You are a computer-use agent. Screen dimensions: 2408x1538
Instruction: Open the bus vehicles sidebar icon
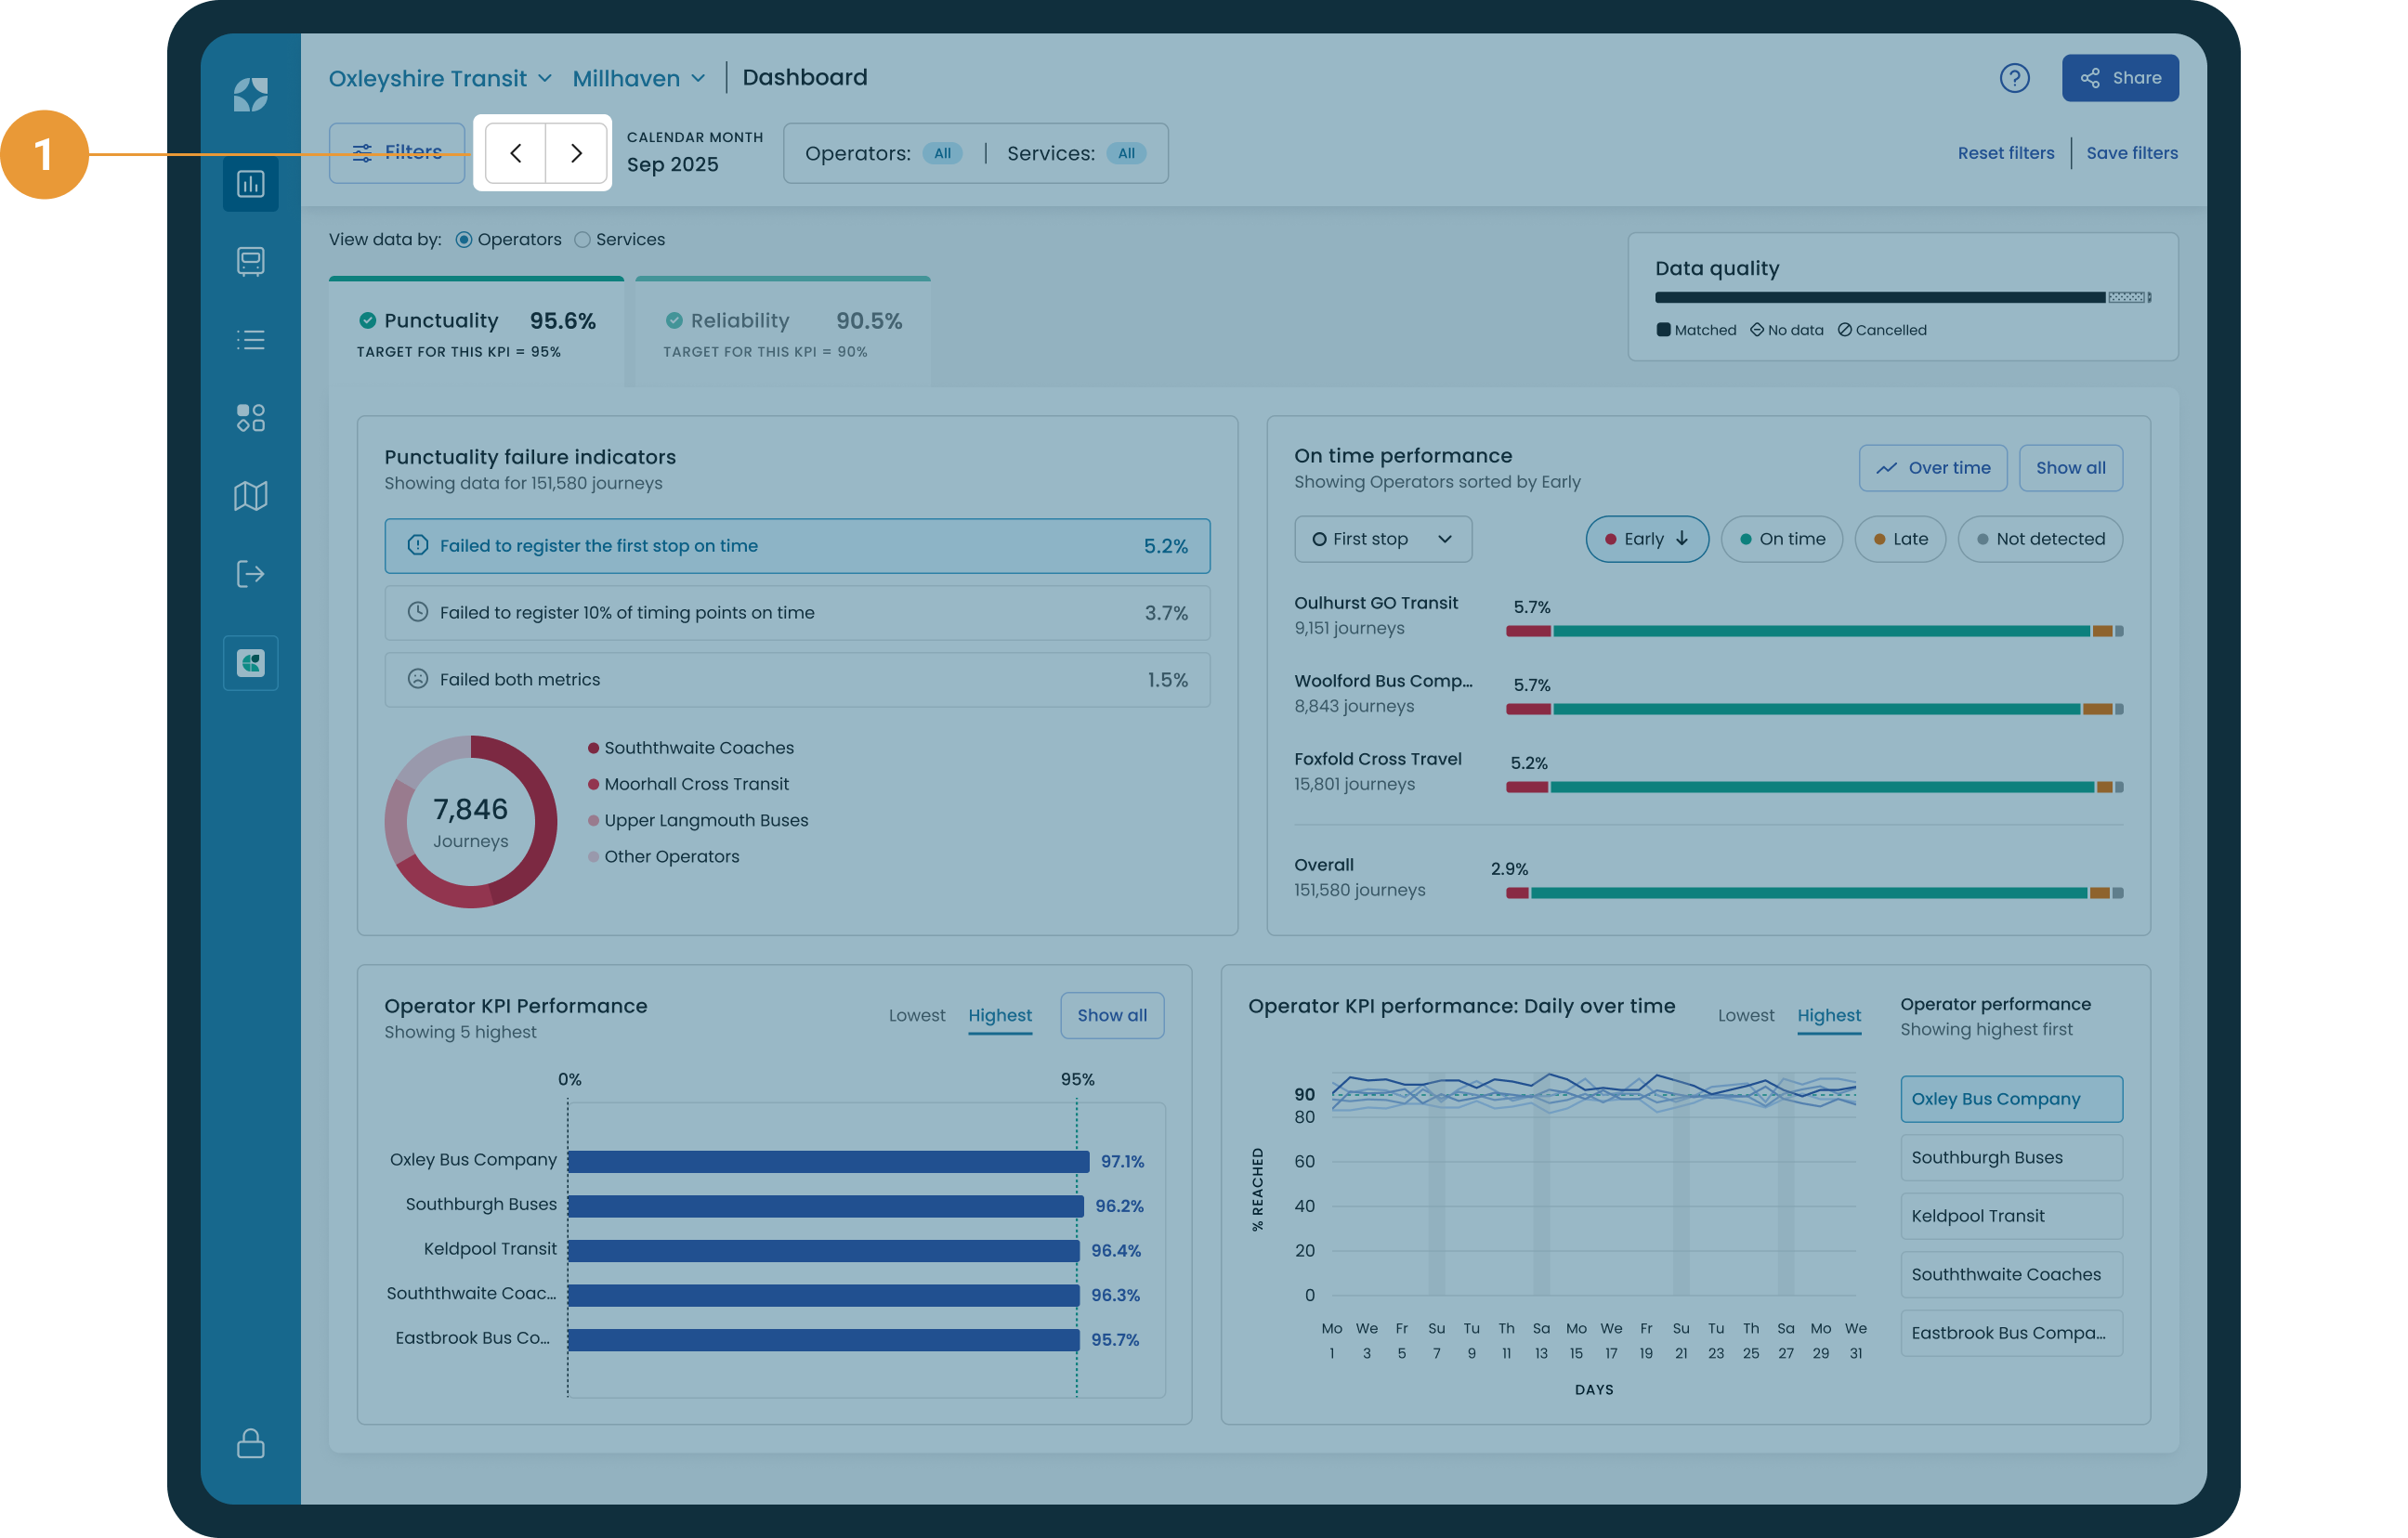point(250,261)
